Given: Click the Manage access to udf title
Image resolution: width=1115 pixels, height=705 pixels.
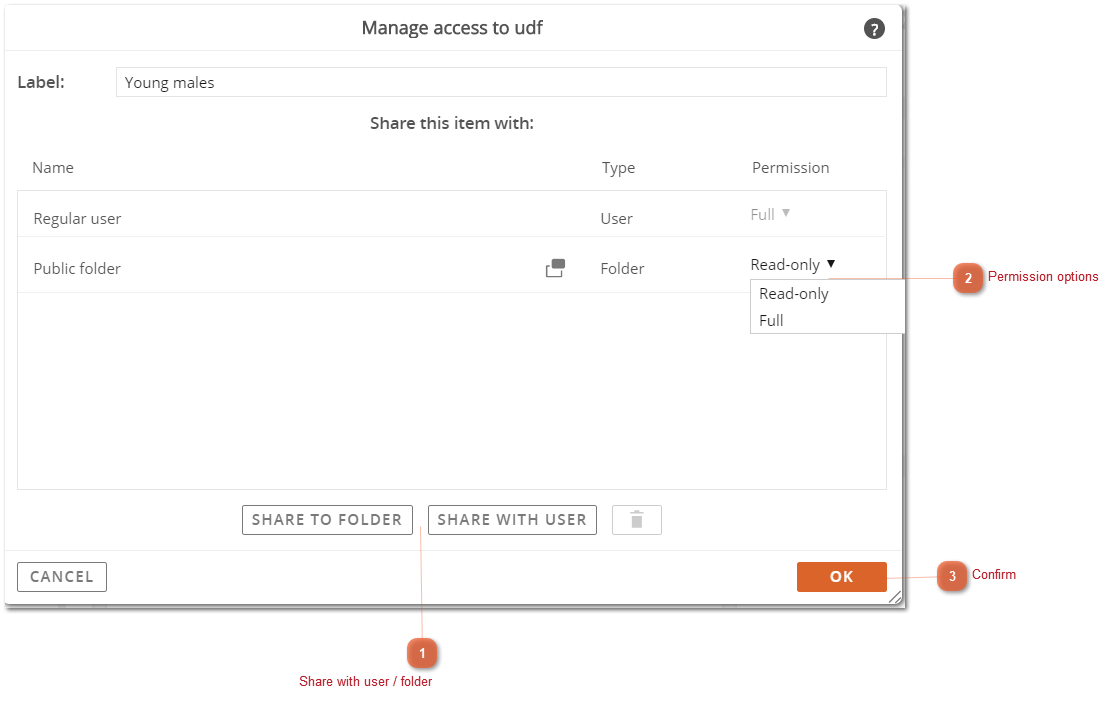Looking at the screenshot, I should 452,28.
